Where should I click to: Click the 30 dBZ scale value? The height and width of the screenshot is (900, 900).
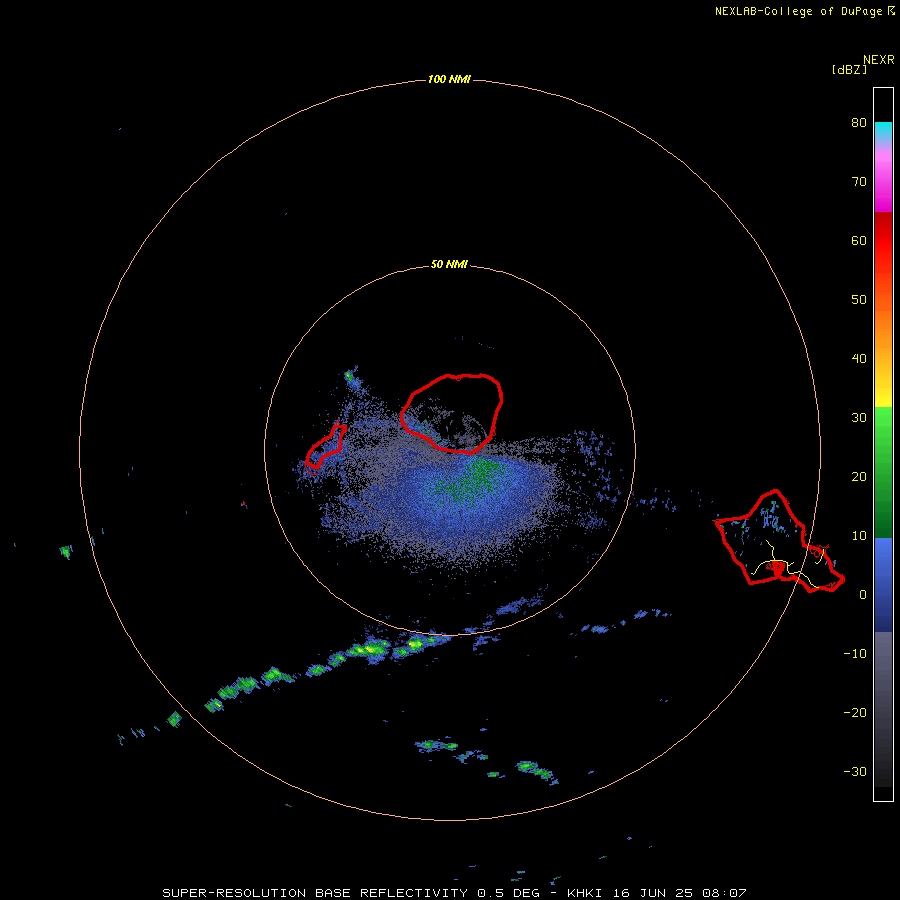859,417
